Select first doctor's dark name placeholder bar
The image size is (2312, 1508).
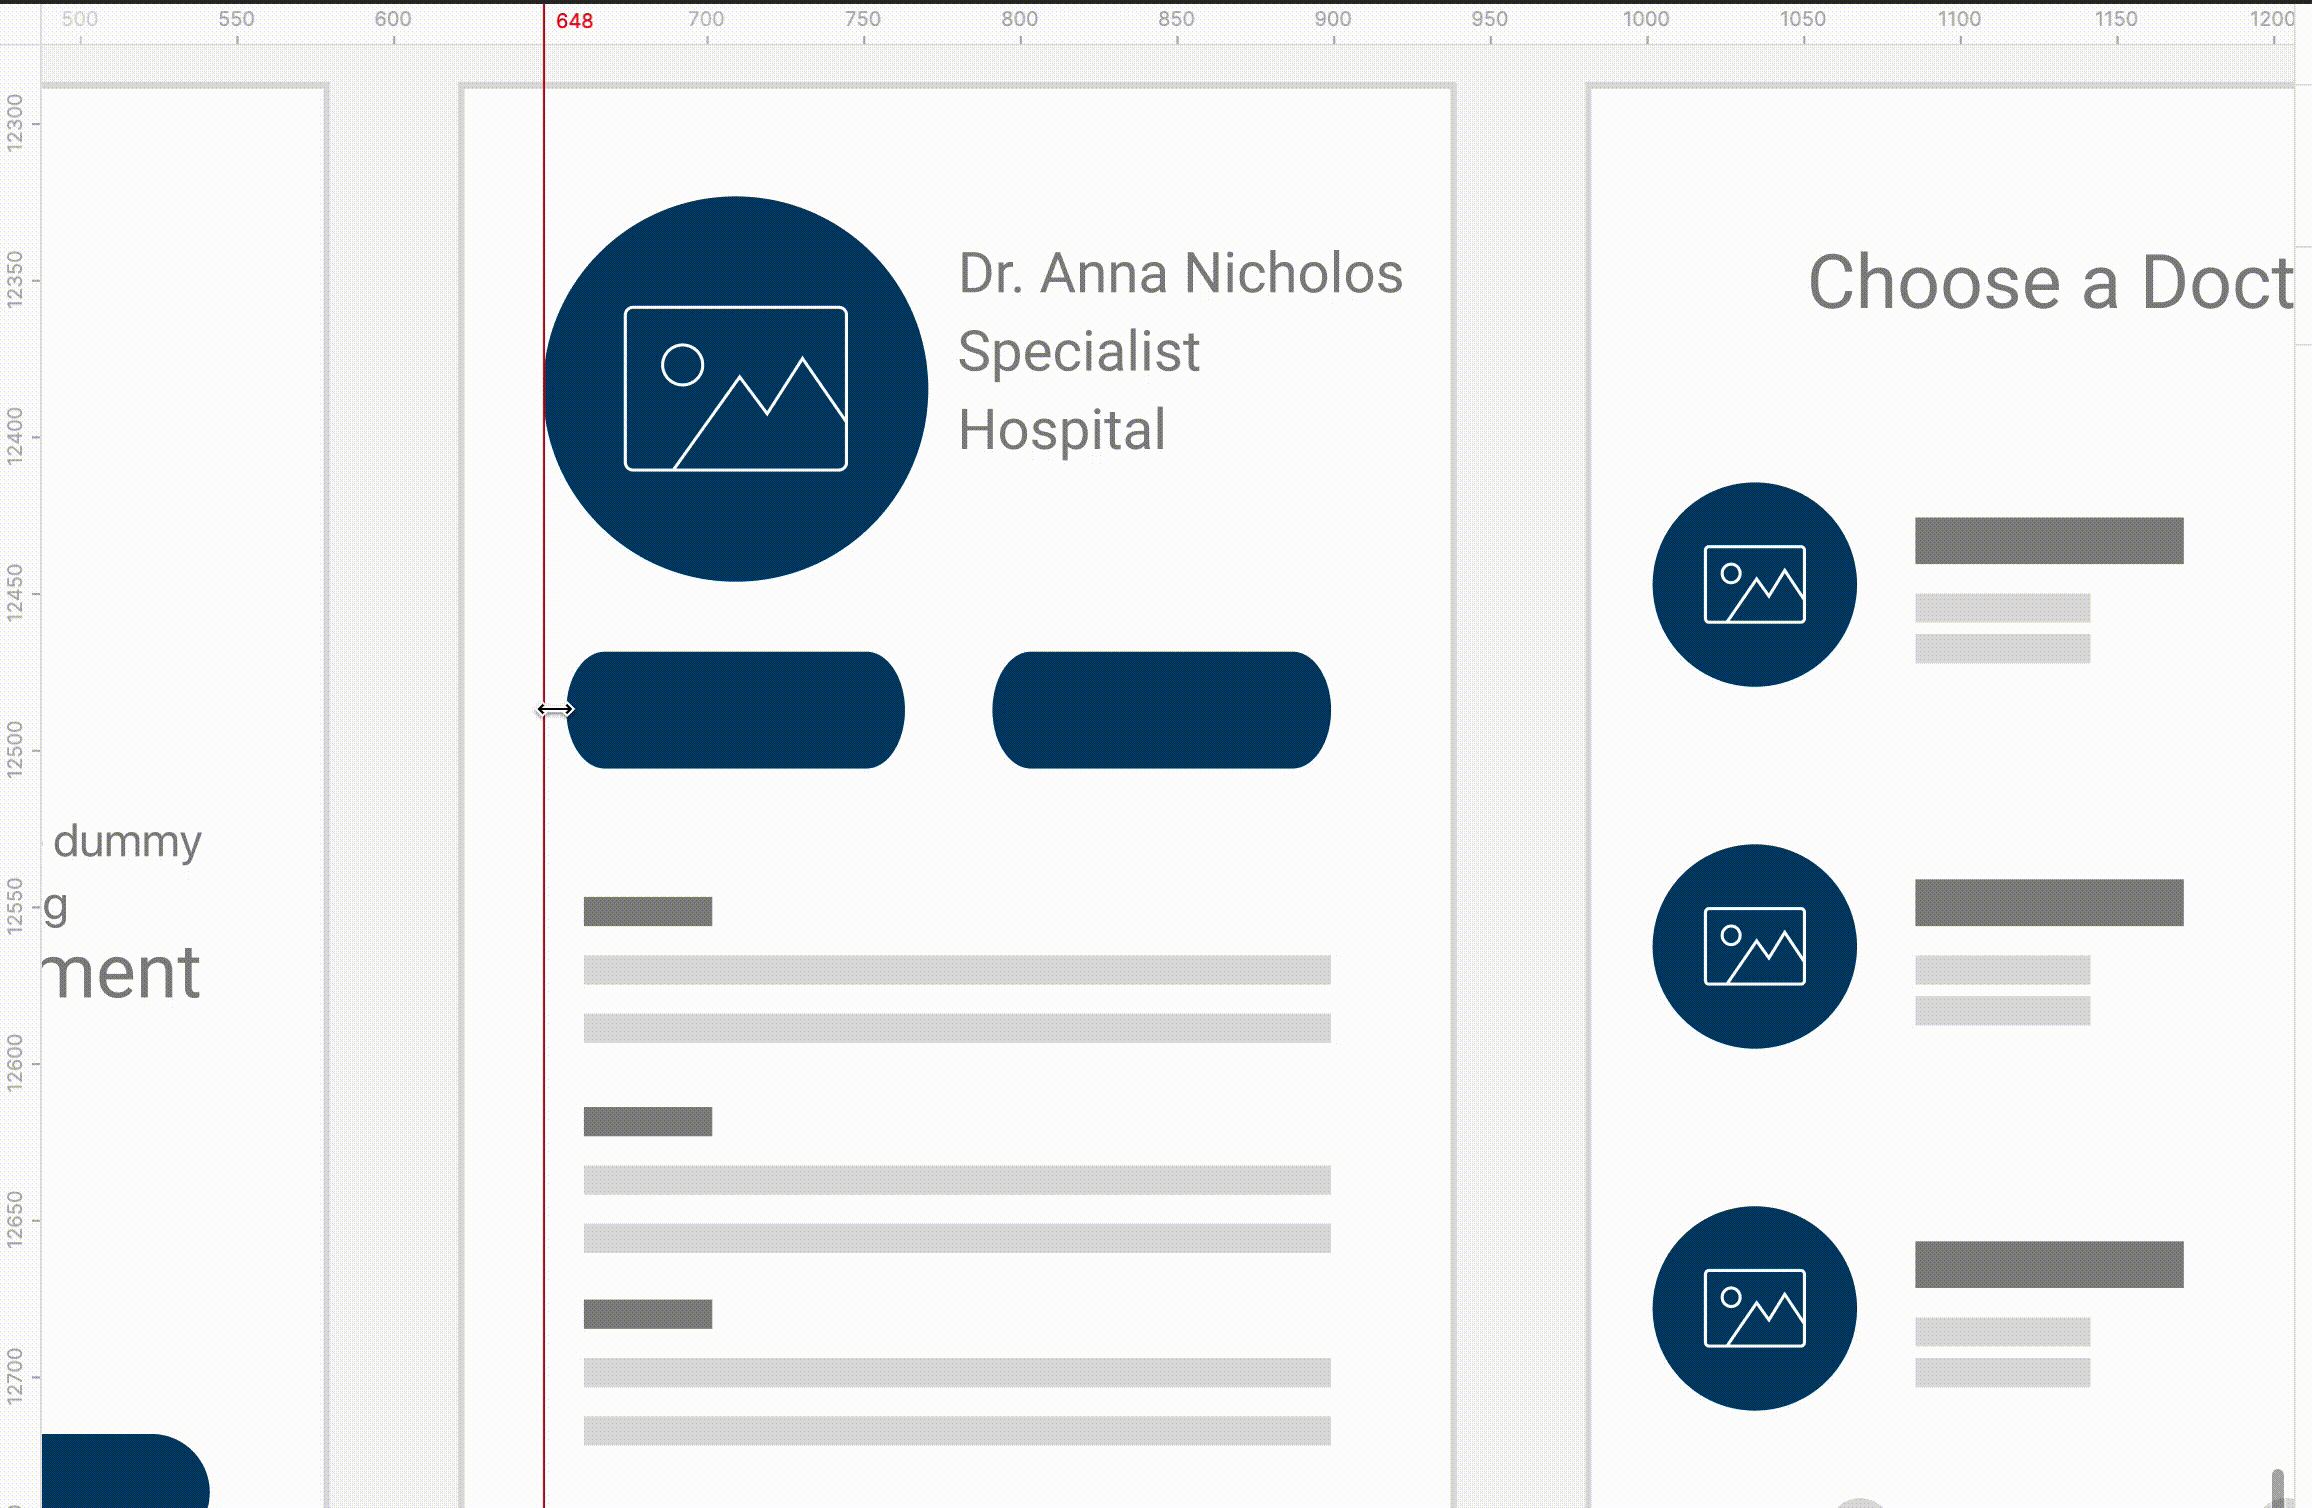[2048, 541]
